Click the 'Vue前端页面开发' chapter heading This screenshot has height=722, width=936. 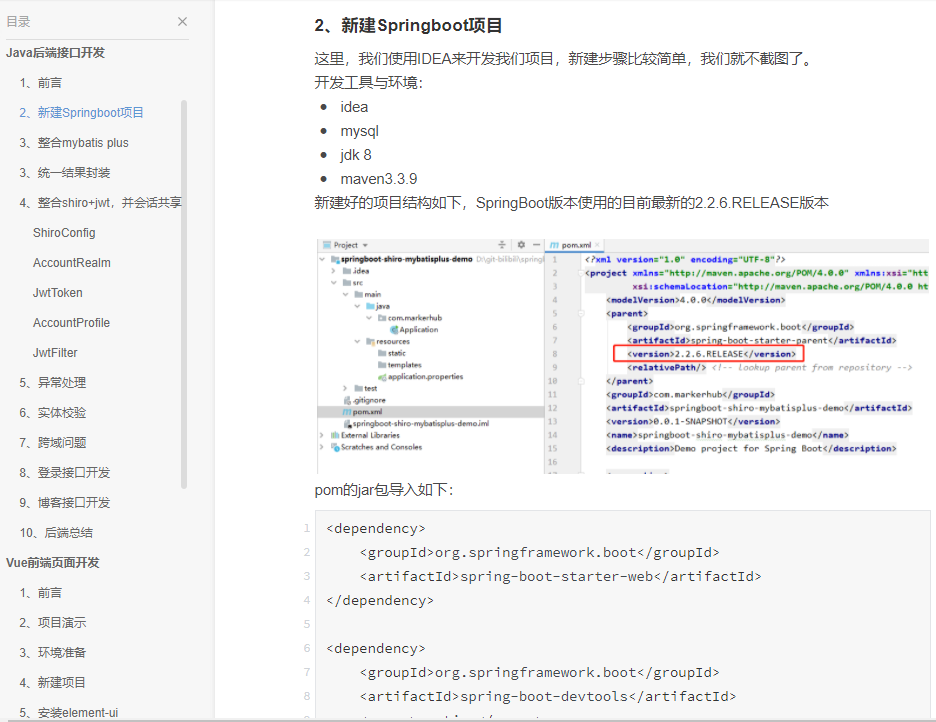coord(53,563)
